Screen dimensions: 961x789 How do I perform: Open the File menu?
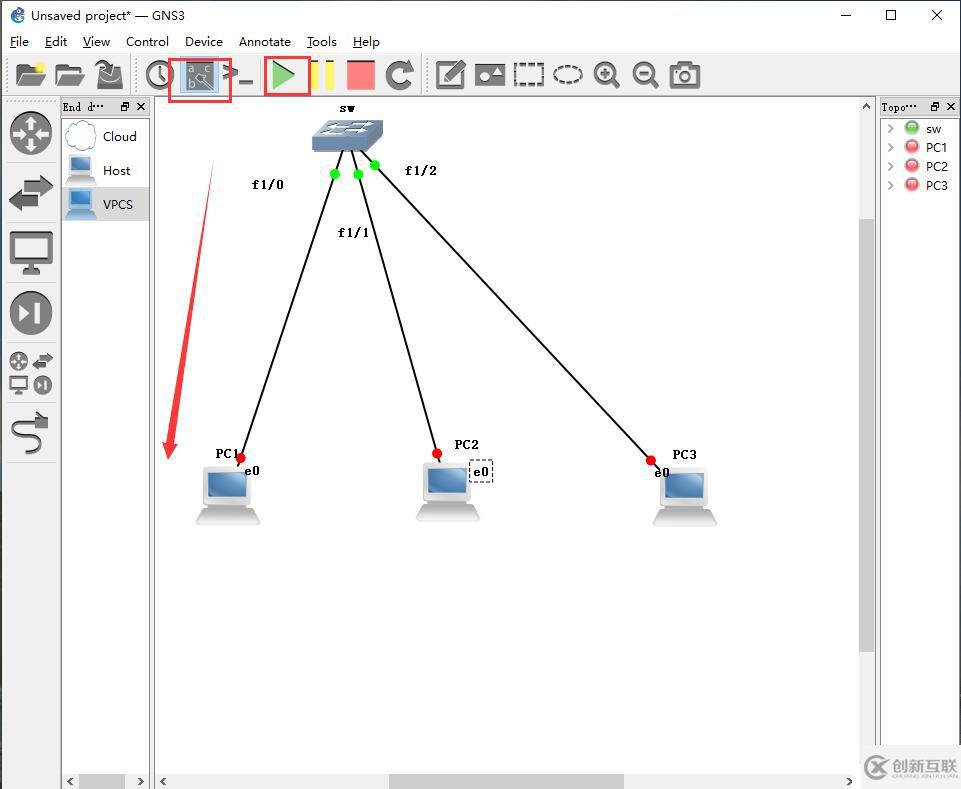(19, 42)
